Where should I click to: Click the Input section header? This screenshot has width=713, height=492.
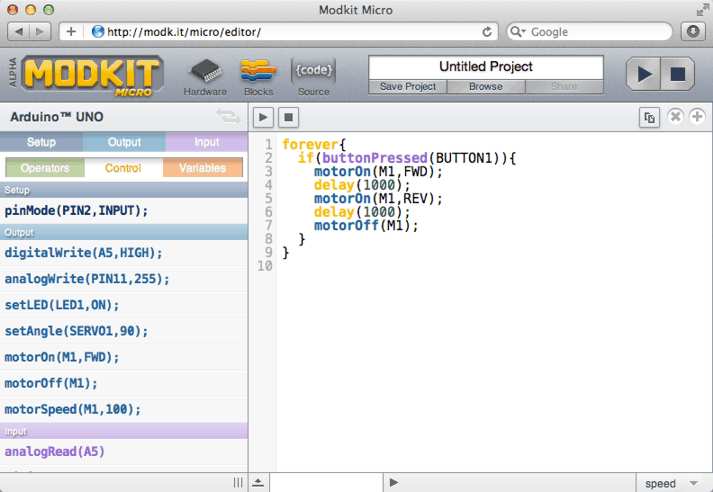tap(124, 431)
